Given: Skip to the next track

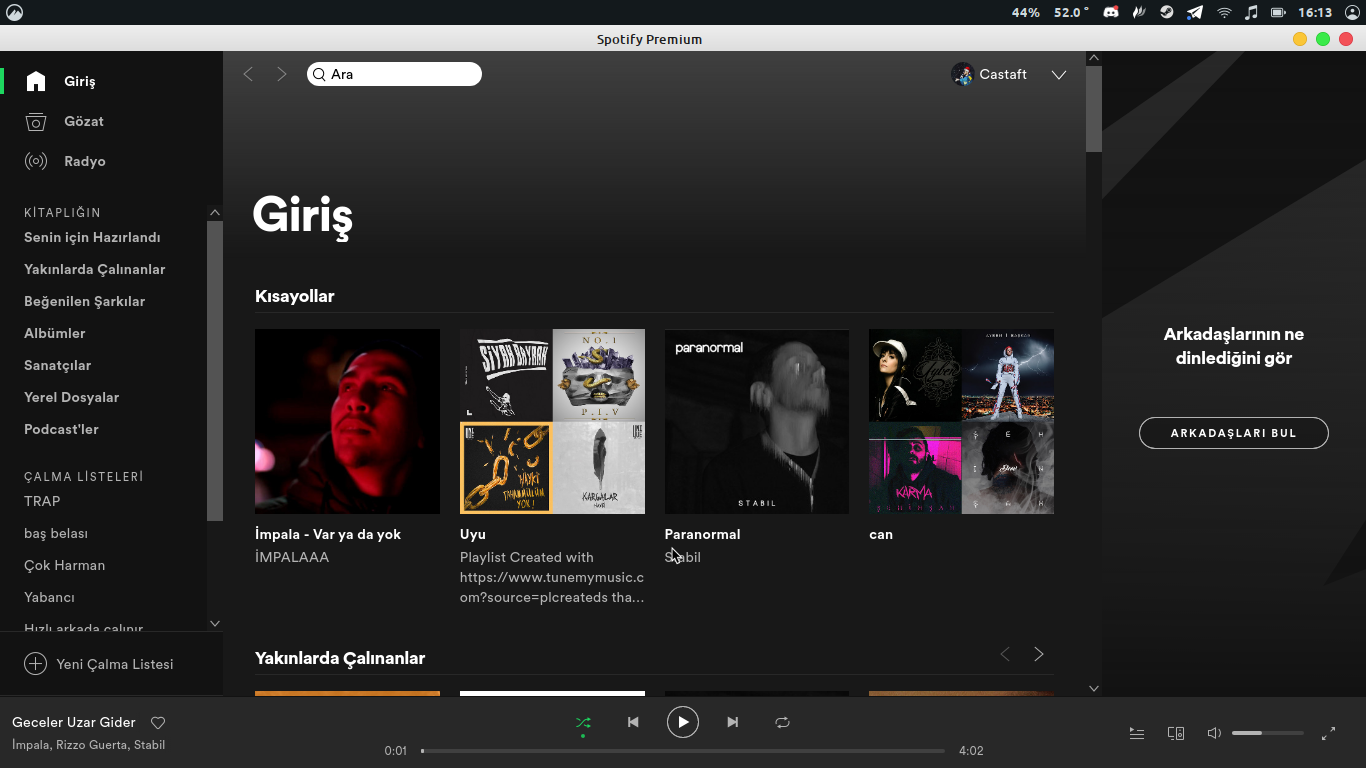Looking at the screenshot, I should click(733, 722).
